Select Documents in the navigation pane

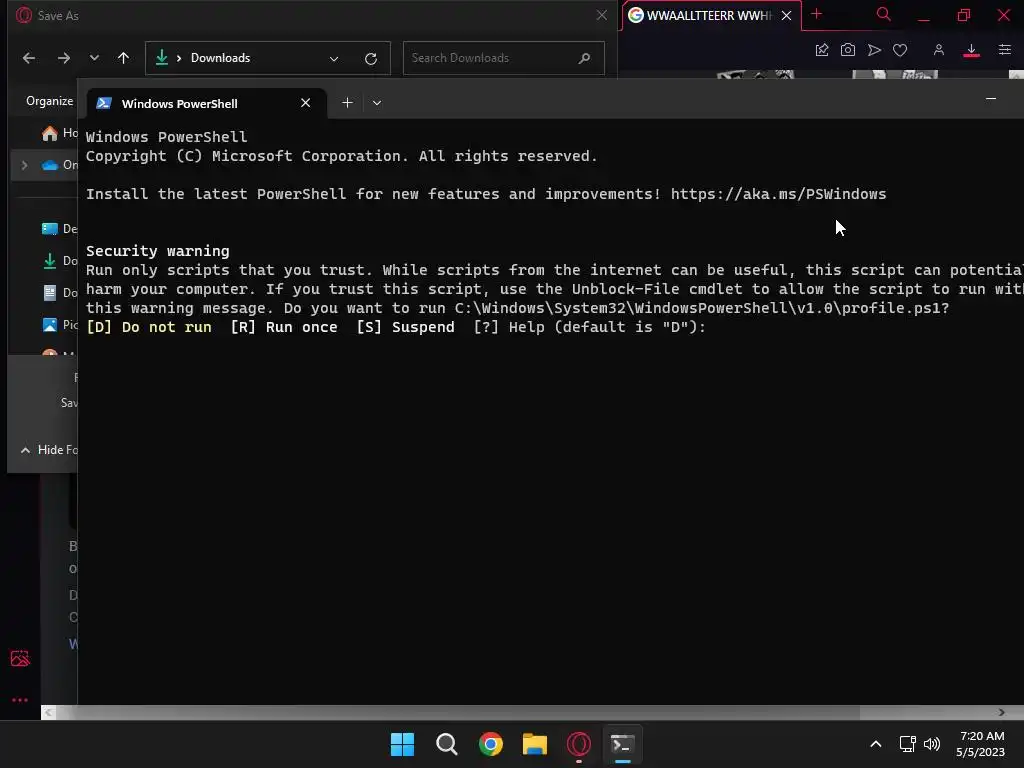click(59, 293)
